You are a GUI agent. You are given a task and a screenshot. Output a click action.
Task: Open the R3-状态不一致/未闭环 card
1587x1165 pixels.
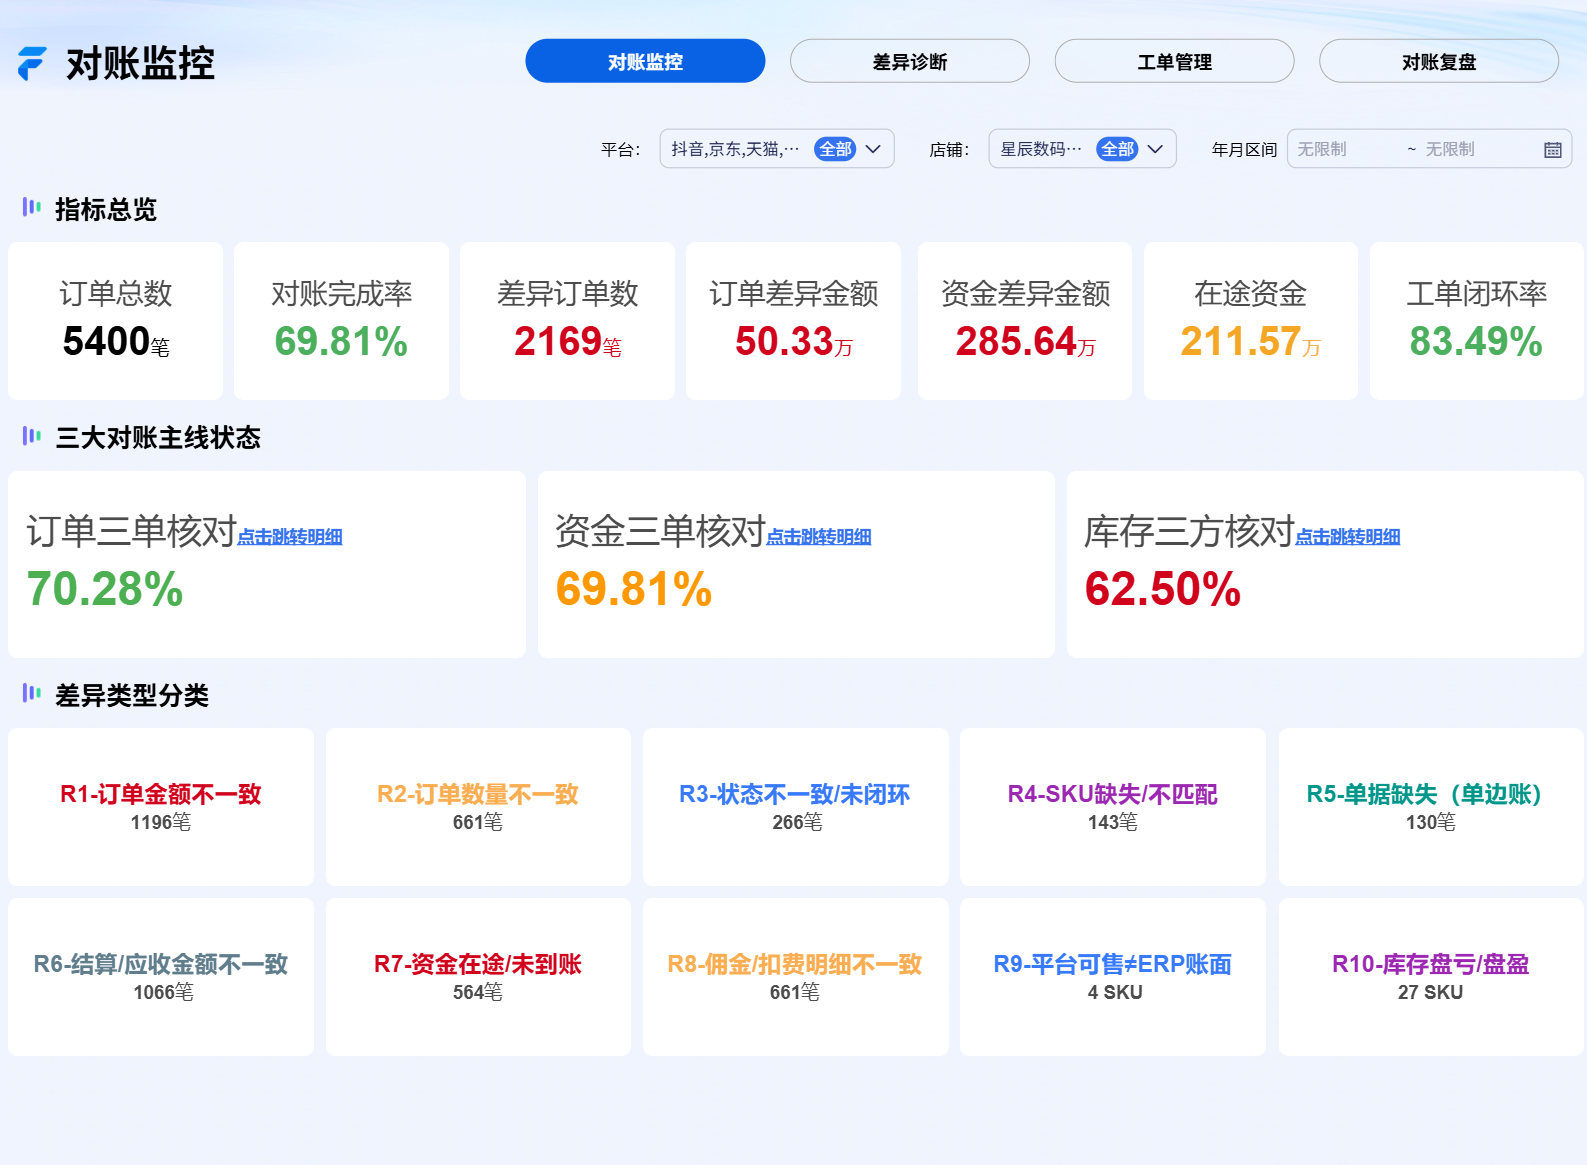coord(796,807)
